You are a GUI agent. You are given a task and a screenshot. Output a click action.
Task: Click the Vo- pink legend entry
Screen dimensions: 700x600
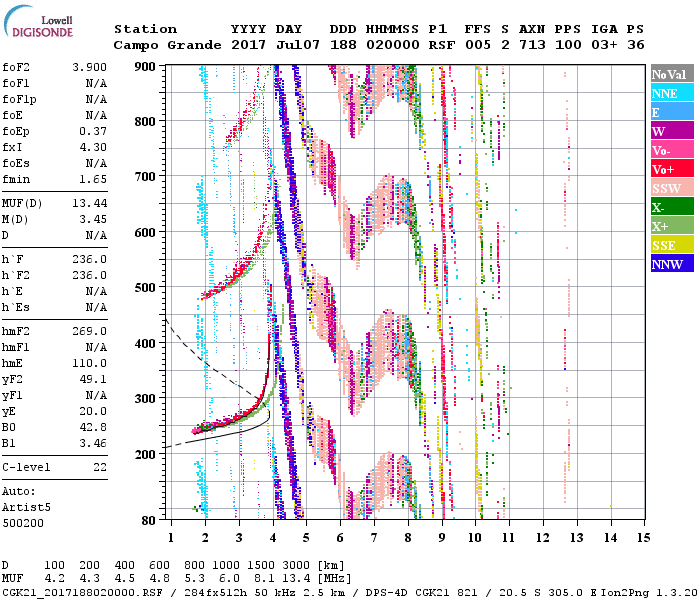tap(671, 150)
